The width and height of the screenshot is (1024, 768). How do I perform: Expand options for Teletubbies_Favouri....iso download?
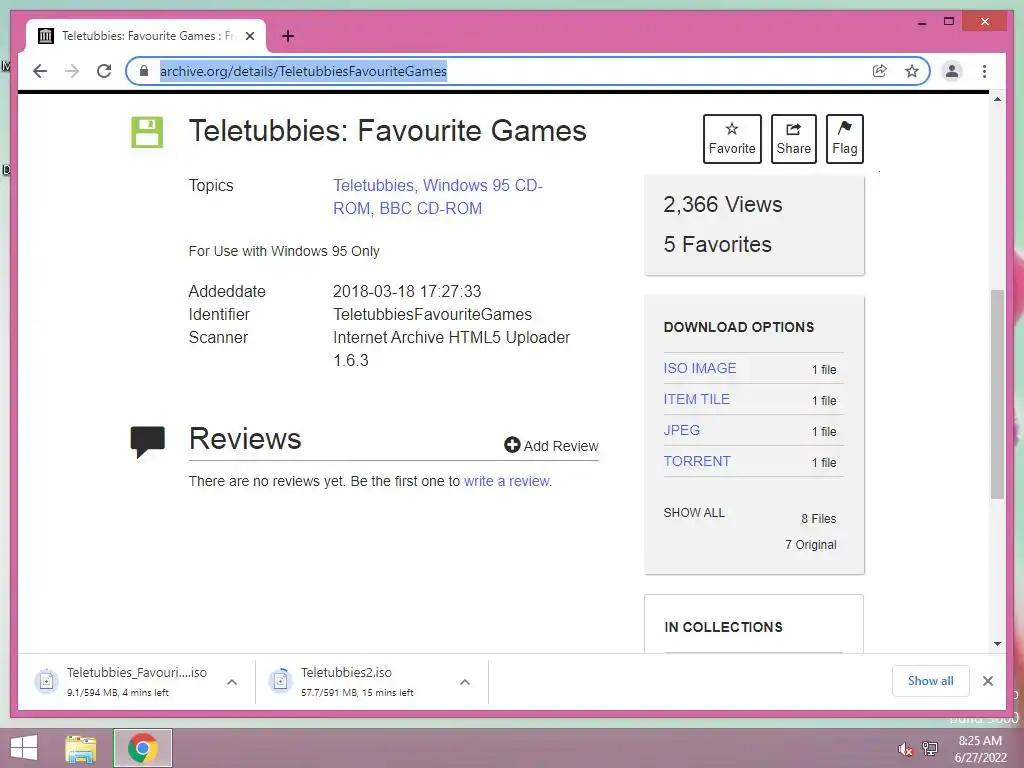(x=232, y=682)
